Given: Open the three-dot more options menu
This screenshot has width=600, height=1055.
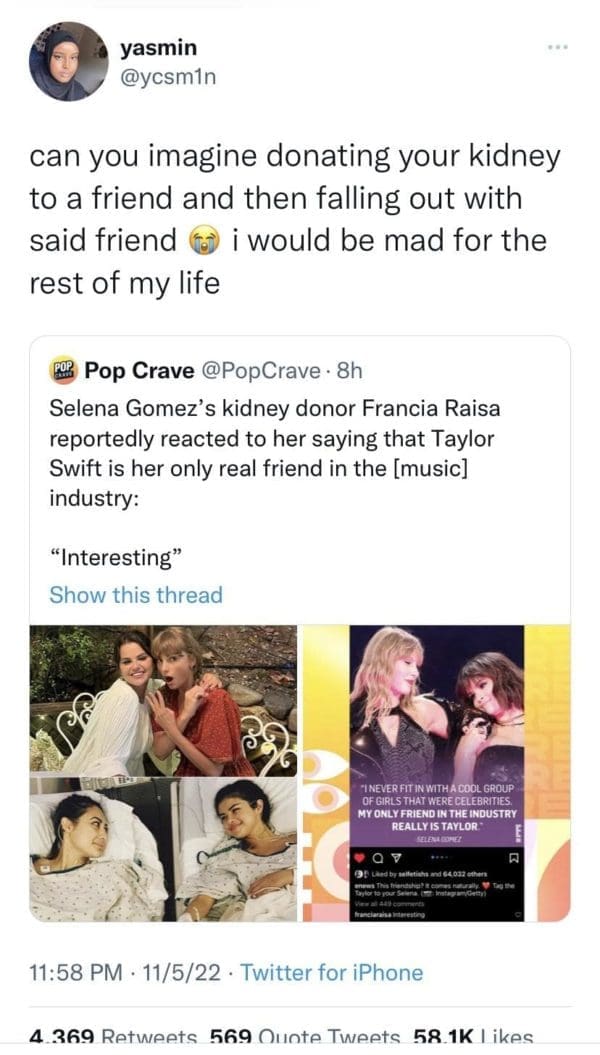Looking at the screenshot, I should tap(558, 48).
